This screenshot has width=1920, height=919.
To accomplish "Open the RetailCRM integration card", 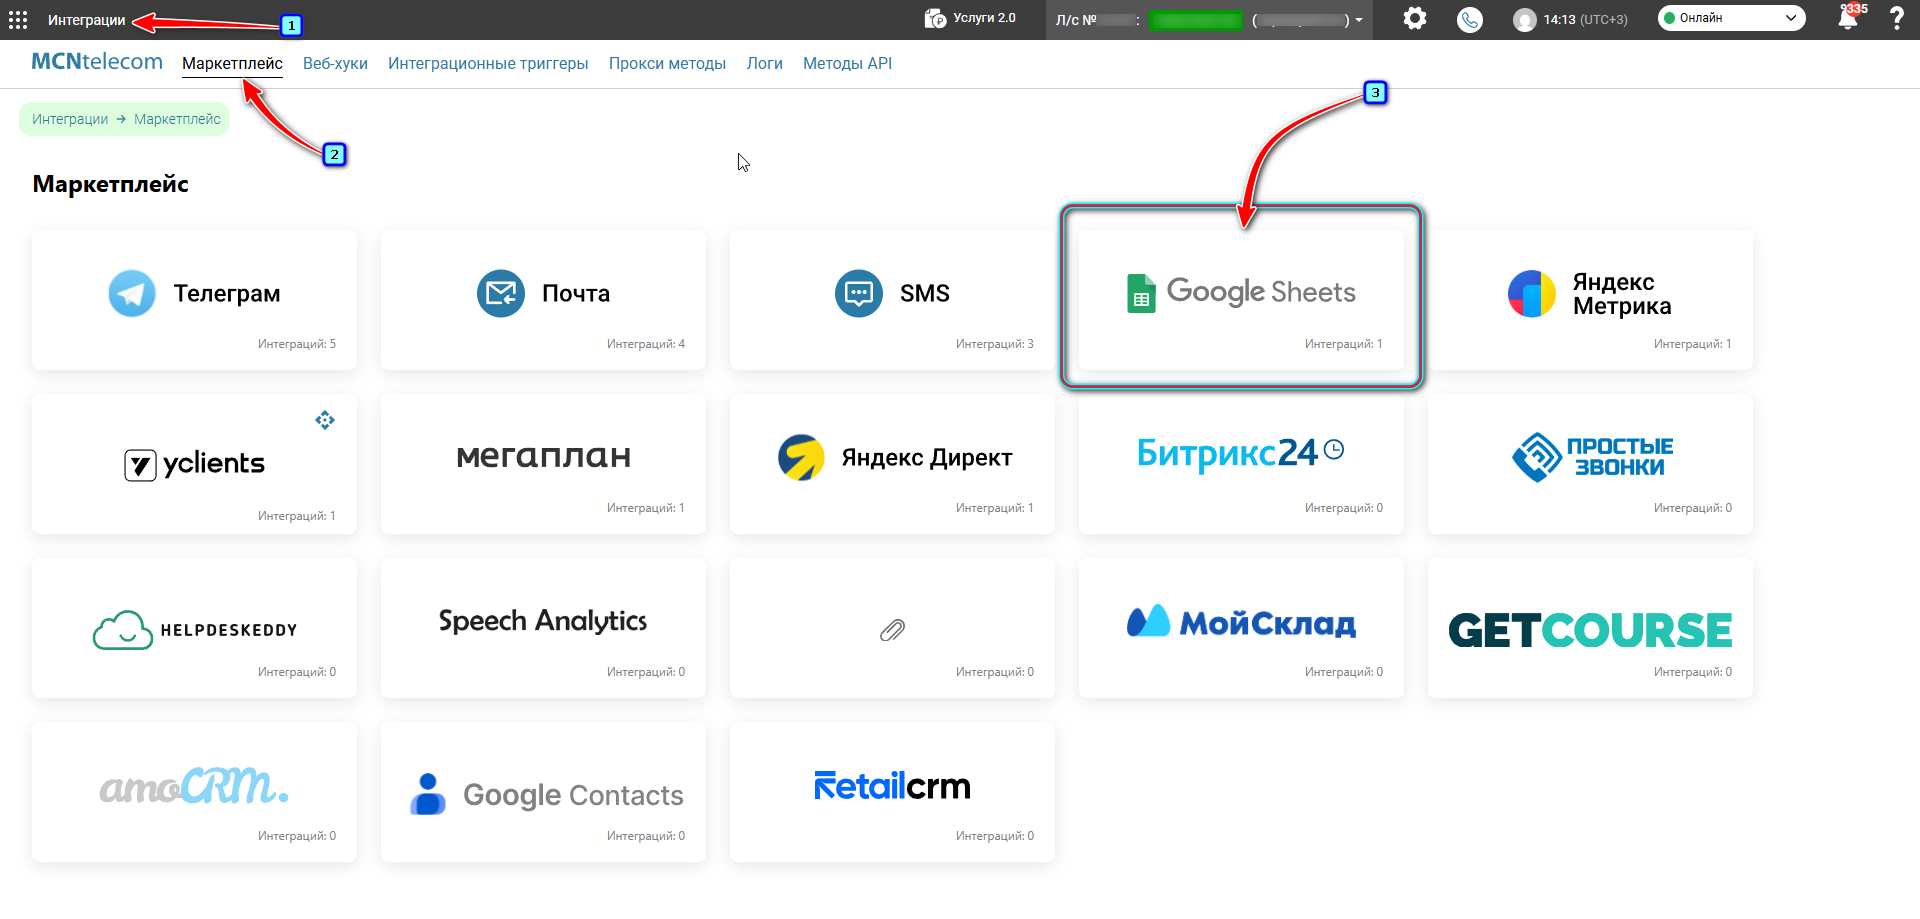I will click(892, 792).
